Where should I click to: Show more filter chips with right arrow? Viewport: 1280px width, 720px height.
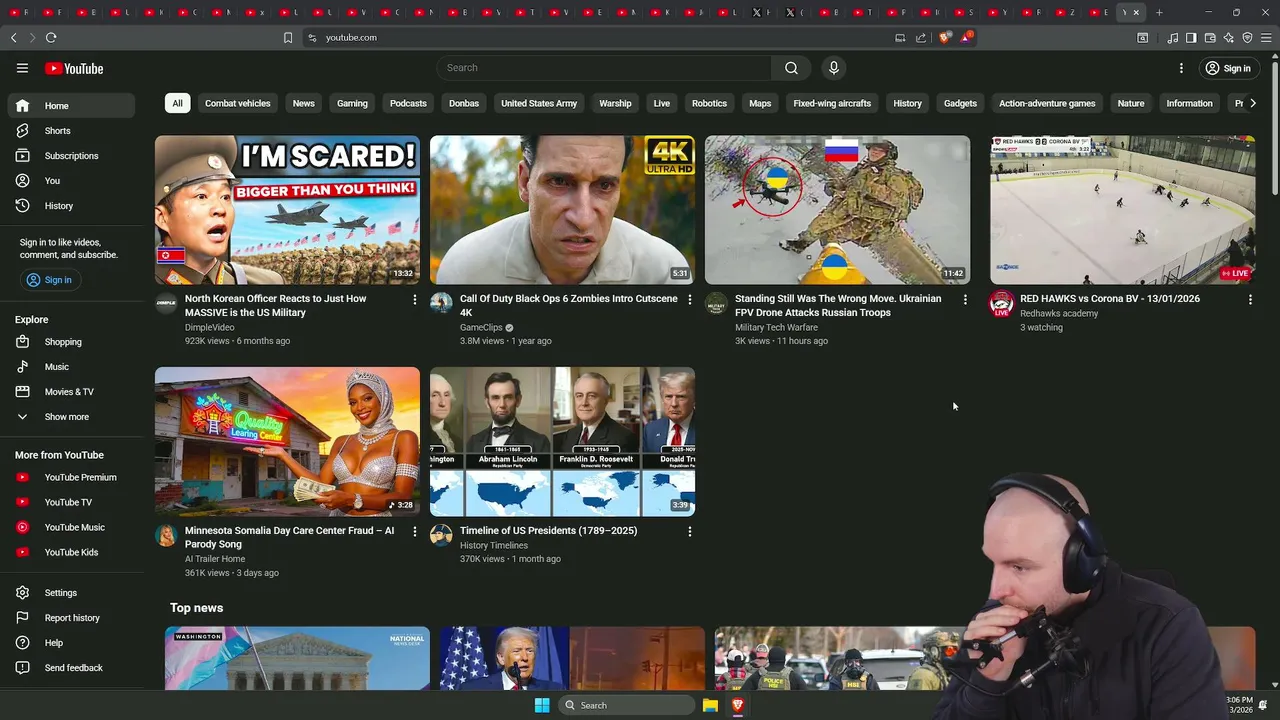(x=1253, y=103)
